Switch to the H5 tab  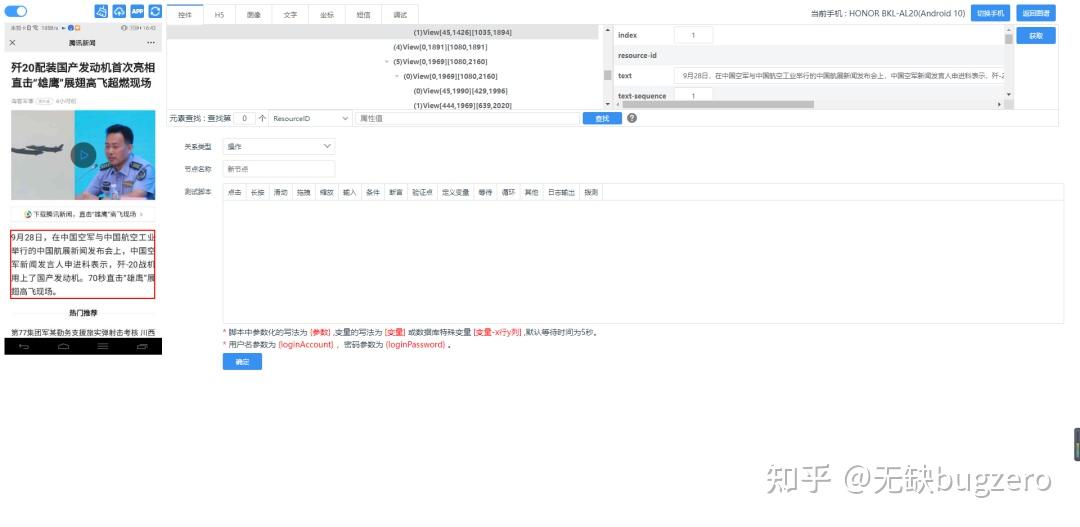tap(220, 14)
